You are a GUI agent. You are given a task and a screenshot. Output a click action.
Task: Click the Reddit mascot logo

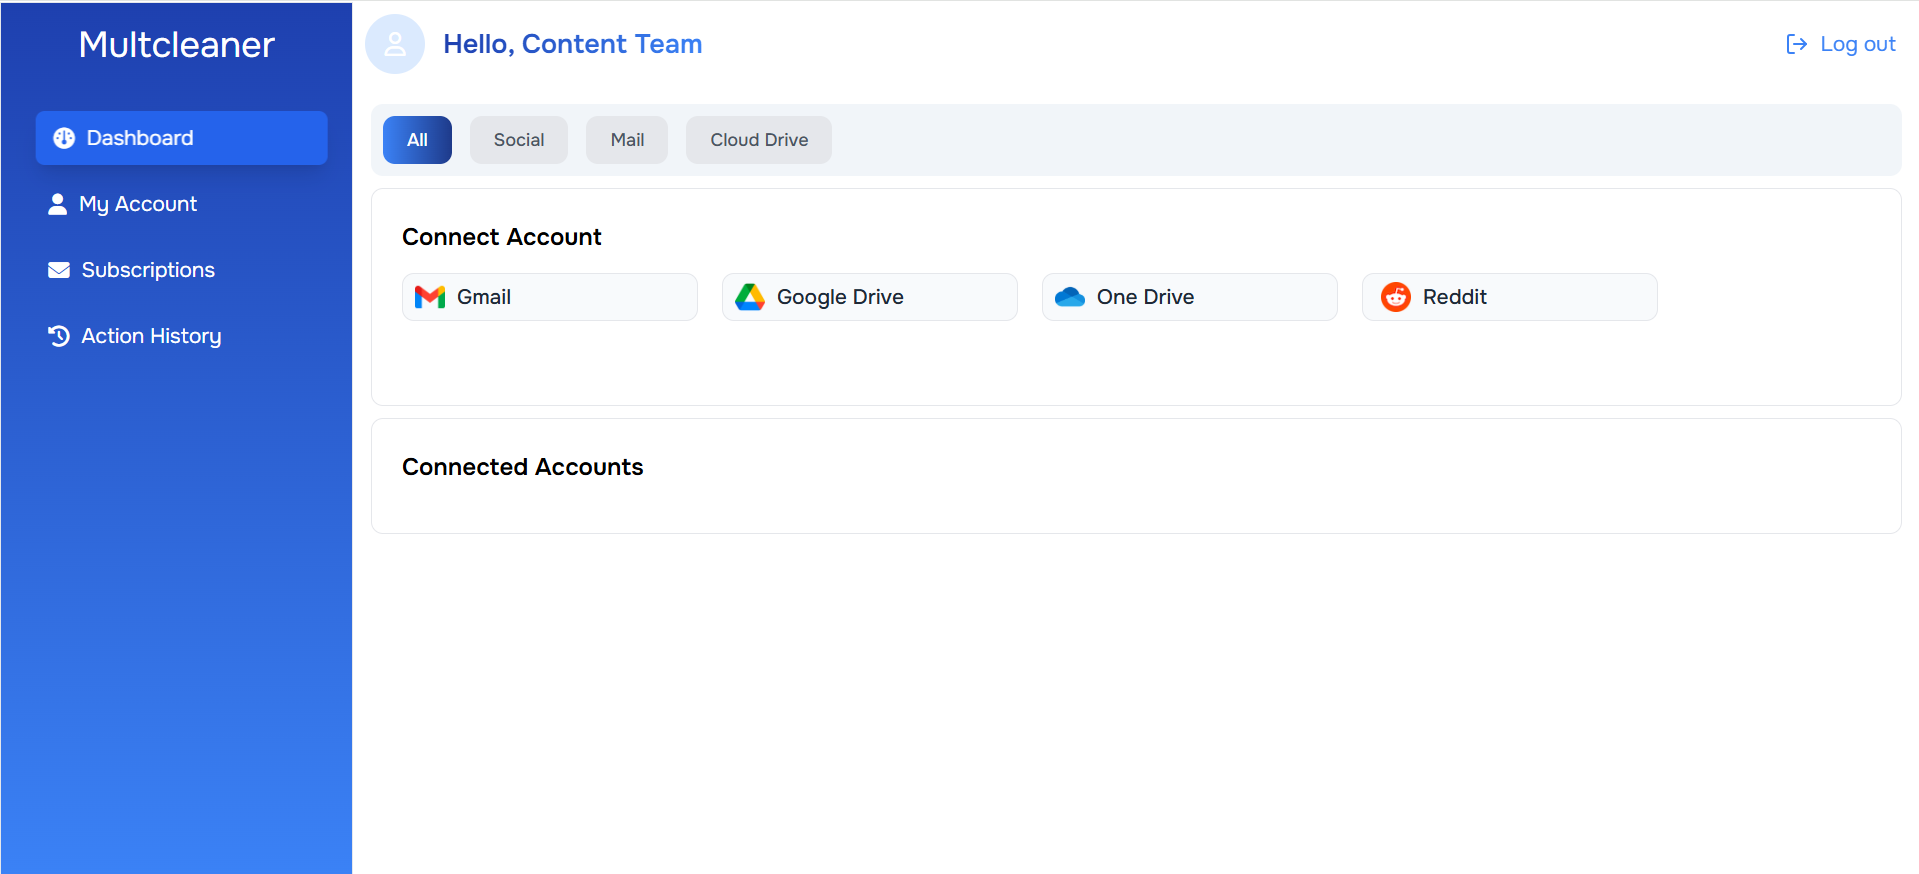(1396, 297)
